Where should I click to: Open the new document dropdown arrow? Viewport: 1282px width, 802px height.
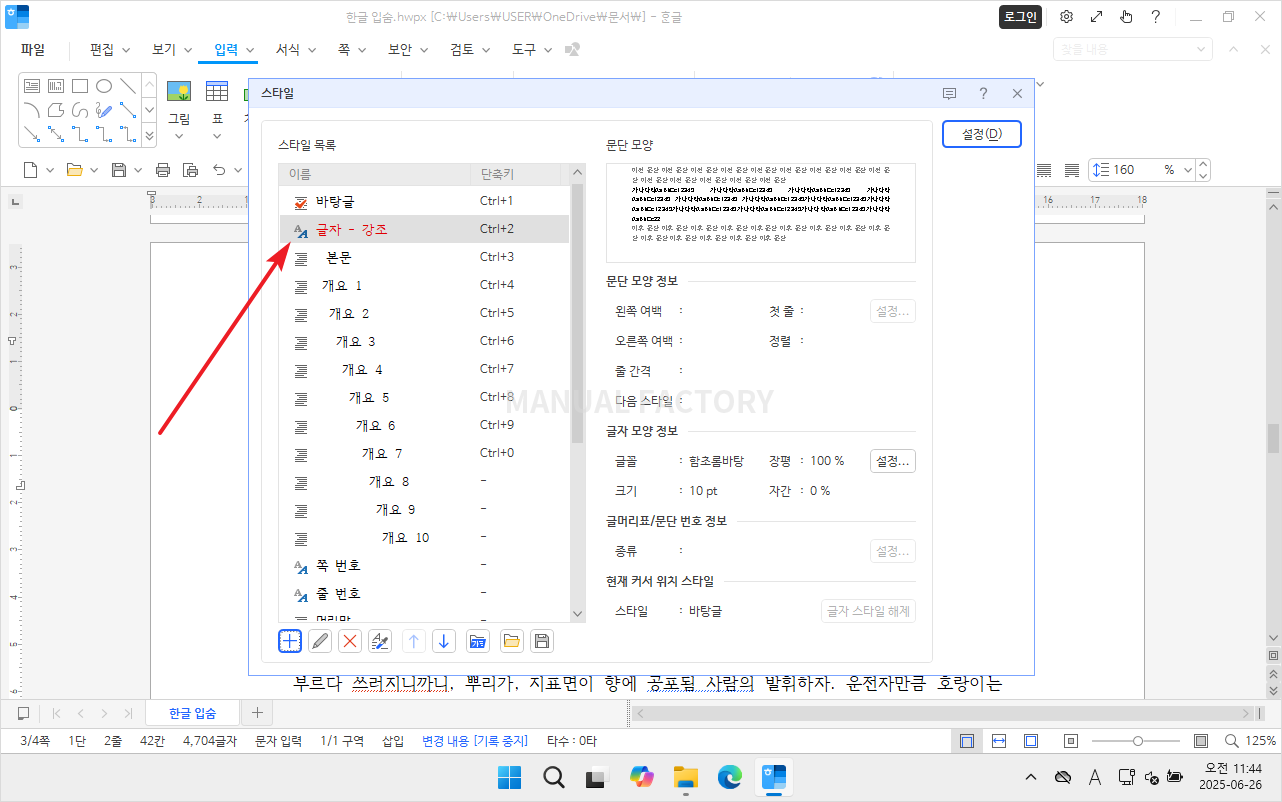coord(50,170)
